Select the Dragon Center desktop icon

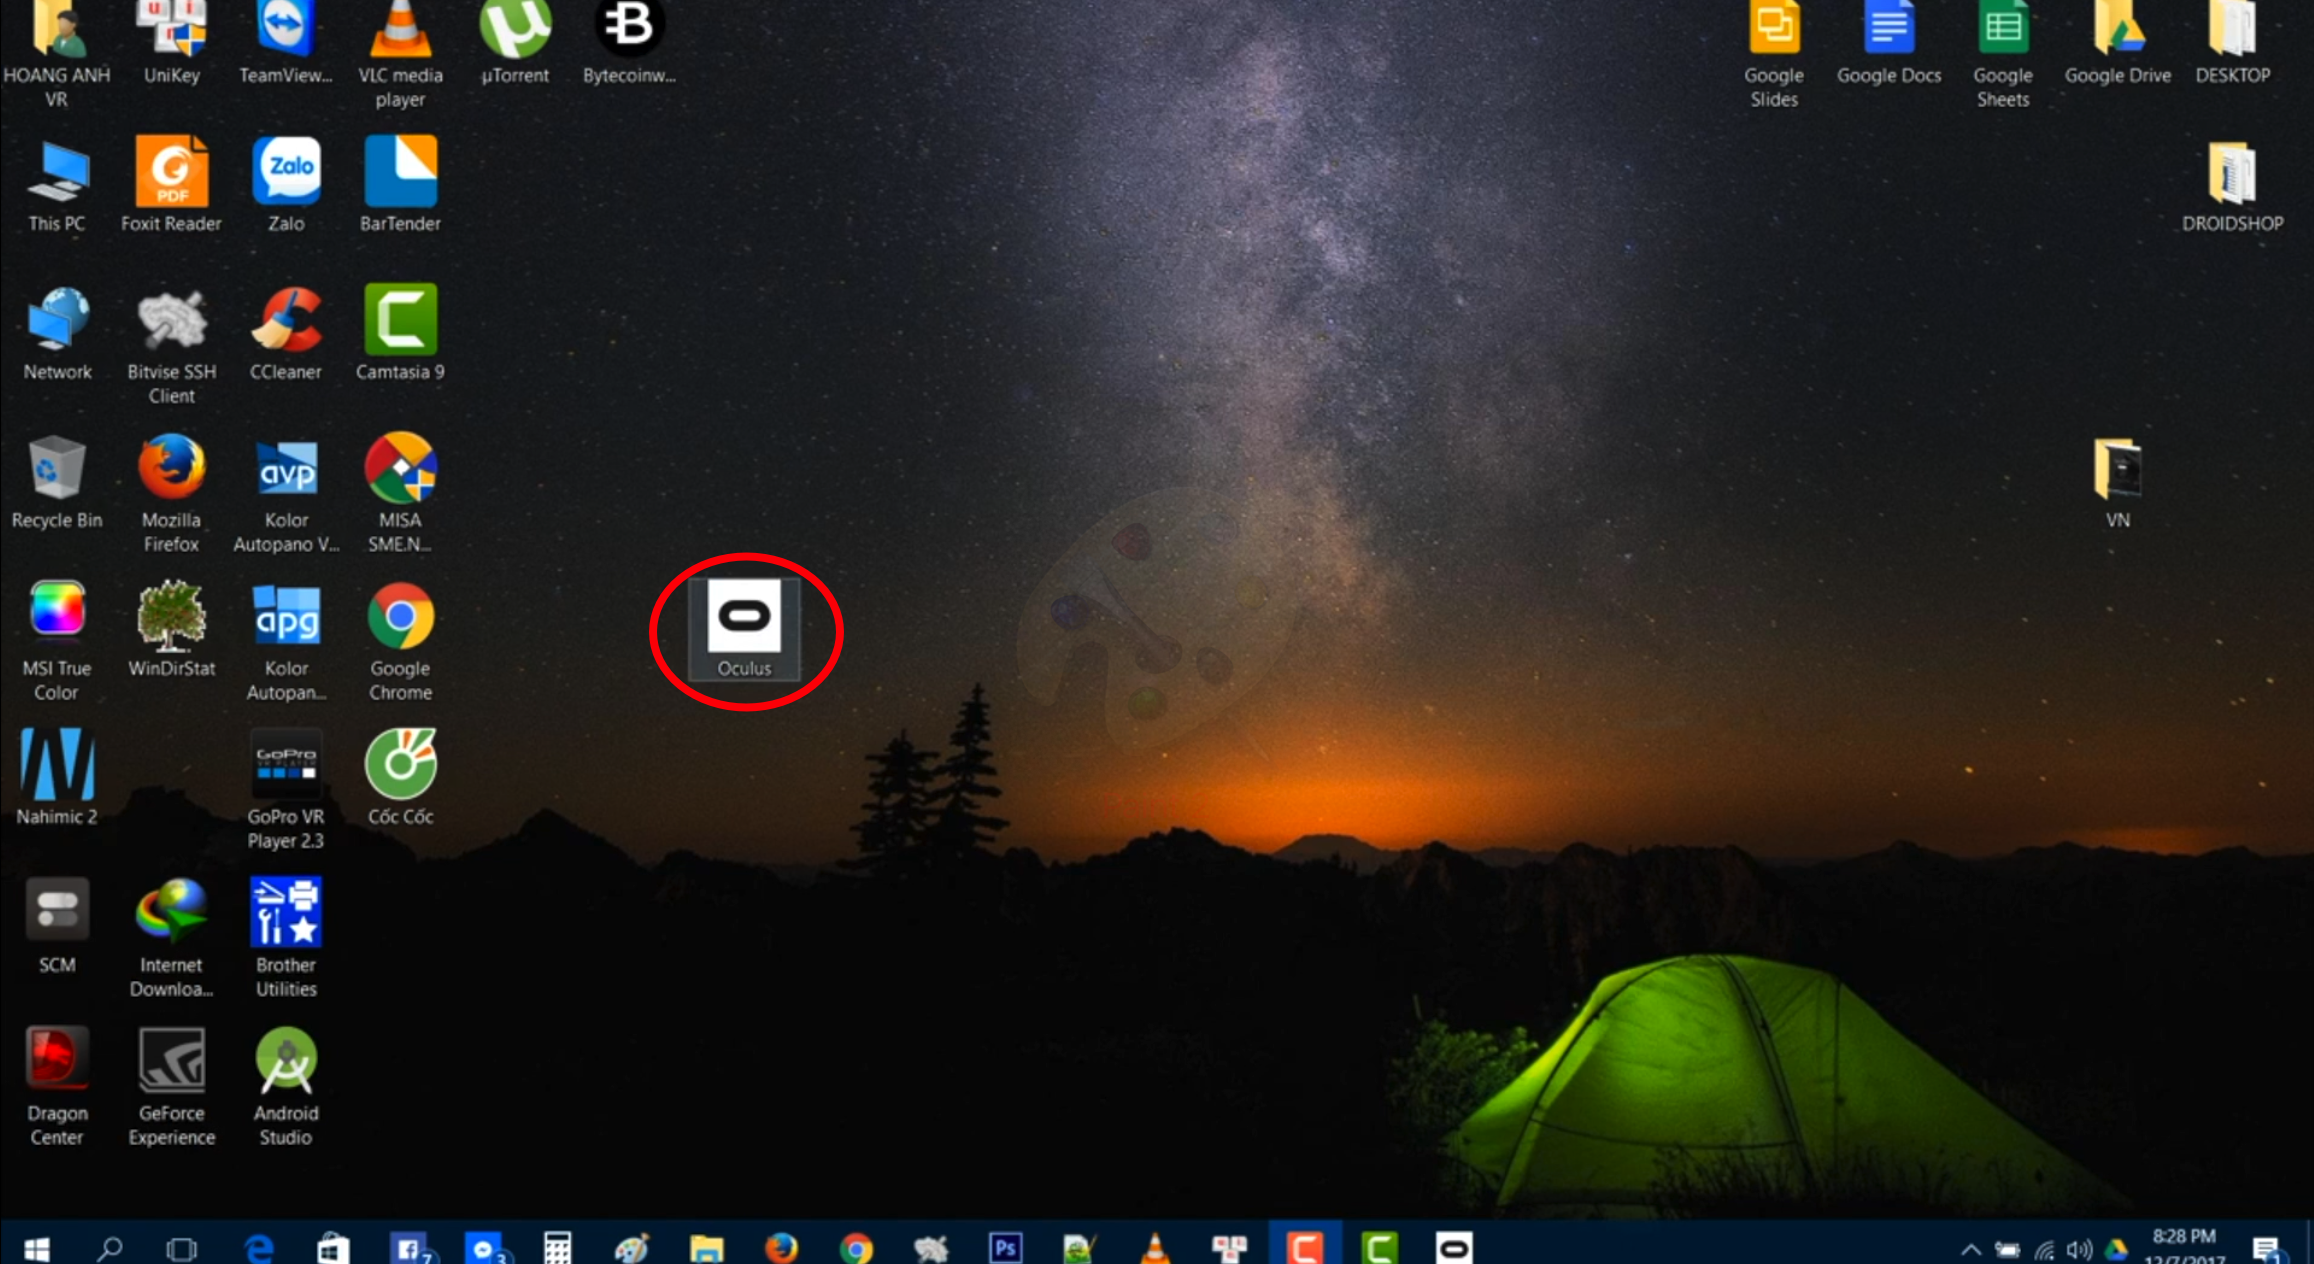tap(57, 1087)
